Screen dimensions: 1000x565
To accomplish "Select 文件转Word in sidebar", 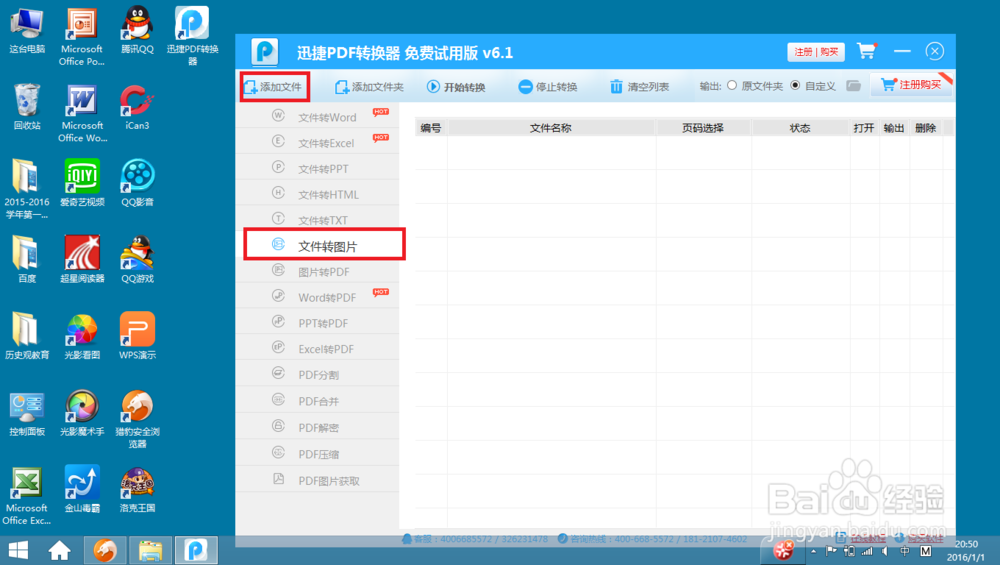I will 318,117.
